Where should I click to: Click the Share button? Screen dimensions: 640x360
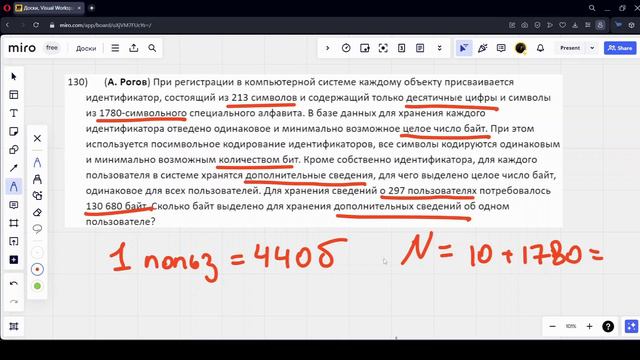[x=620, y=48]
